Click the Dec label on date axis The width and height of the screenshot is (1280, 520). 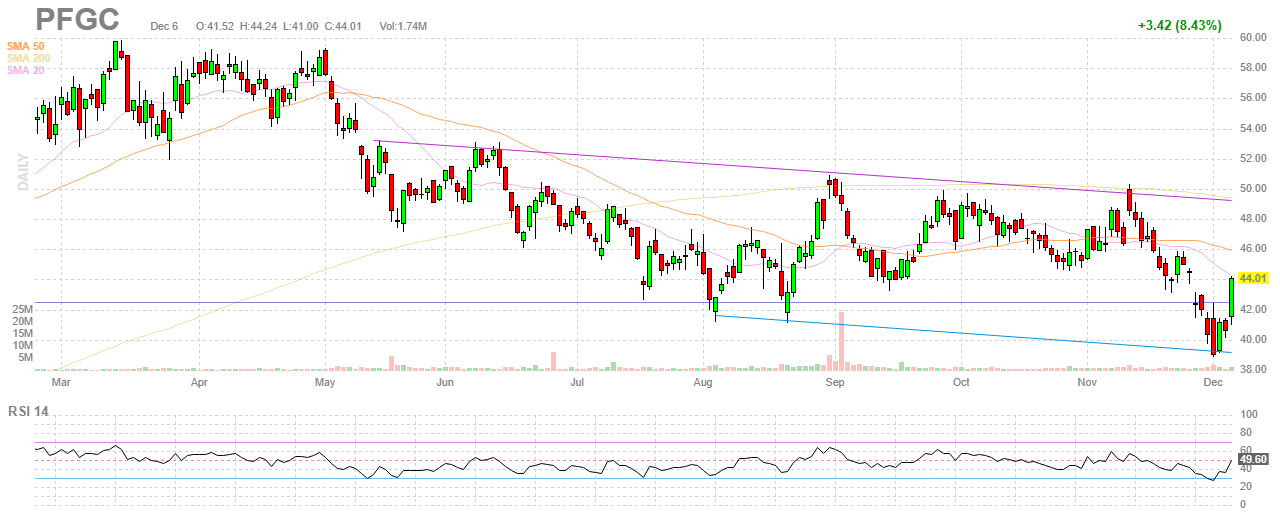(x=1214, y=382)
